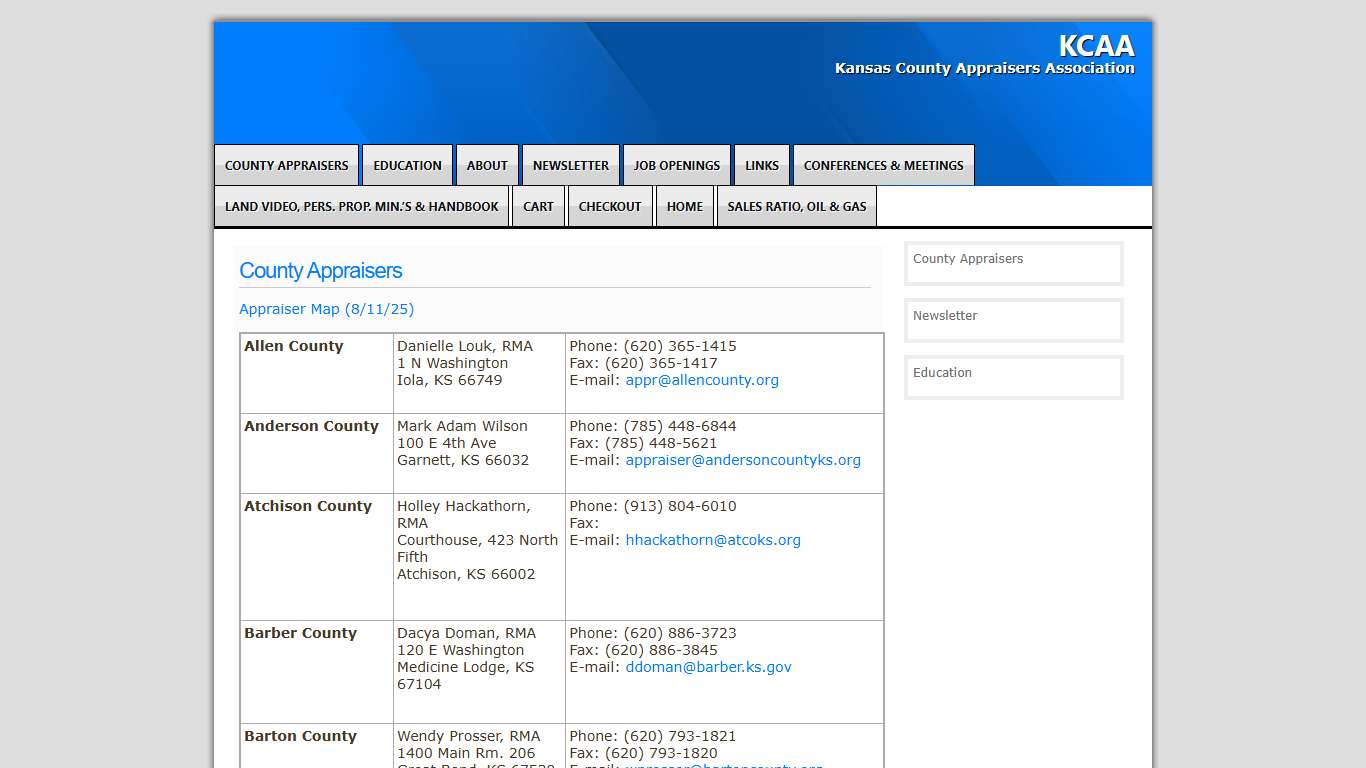Image resolution: width=1366 pixels, height=768 pixels.
Task: Open the County Appraisers menu tab
Action: click(286, 166)
